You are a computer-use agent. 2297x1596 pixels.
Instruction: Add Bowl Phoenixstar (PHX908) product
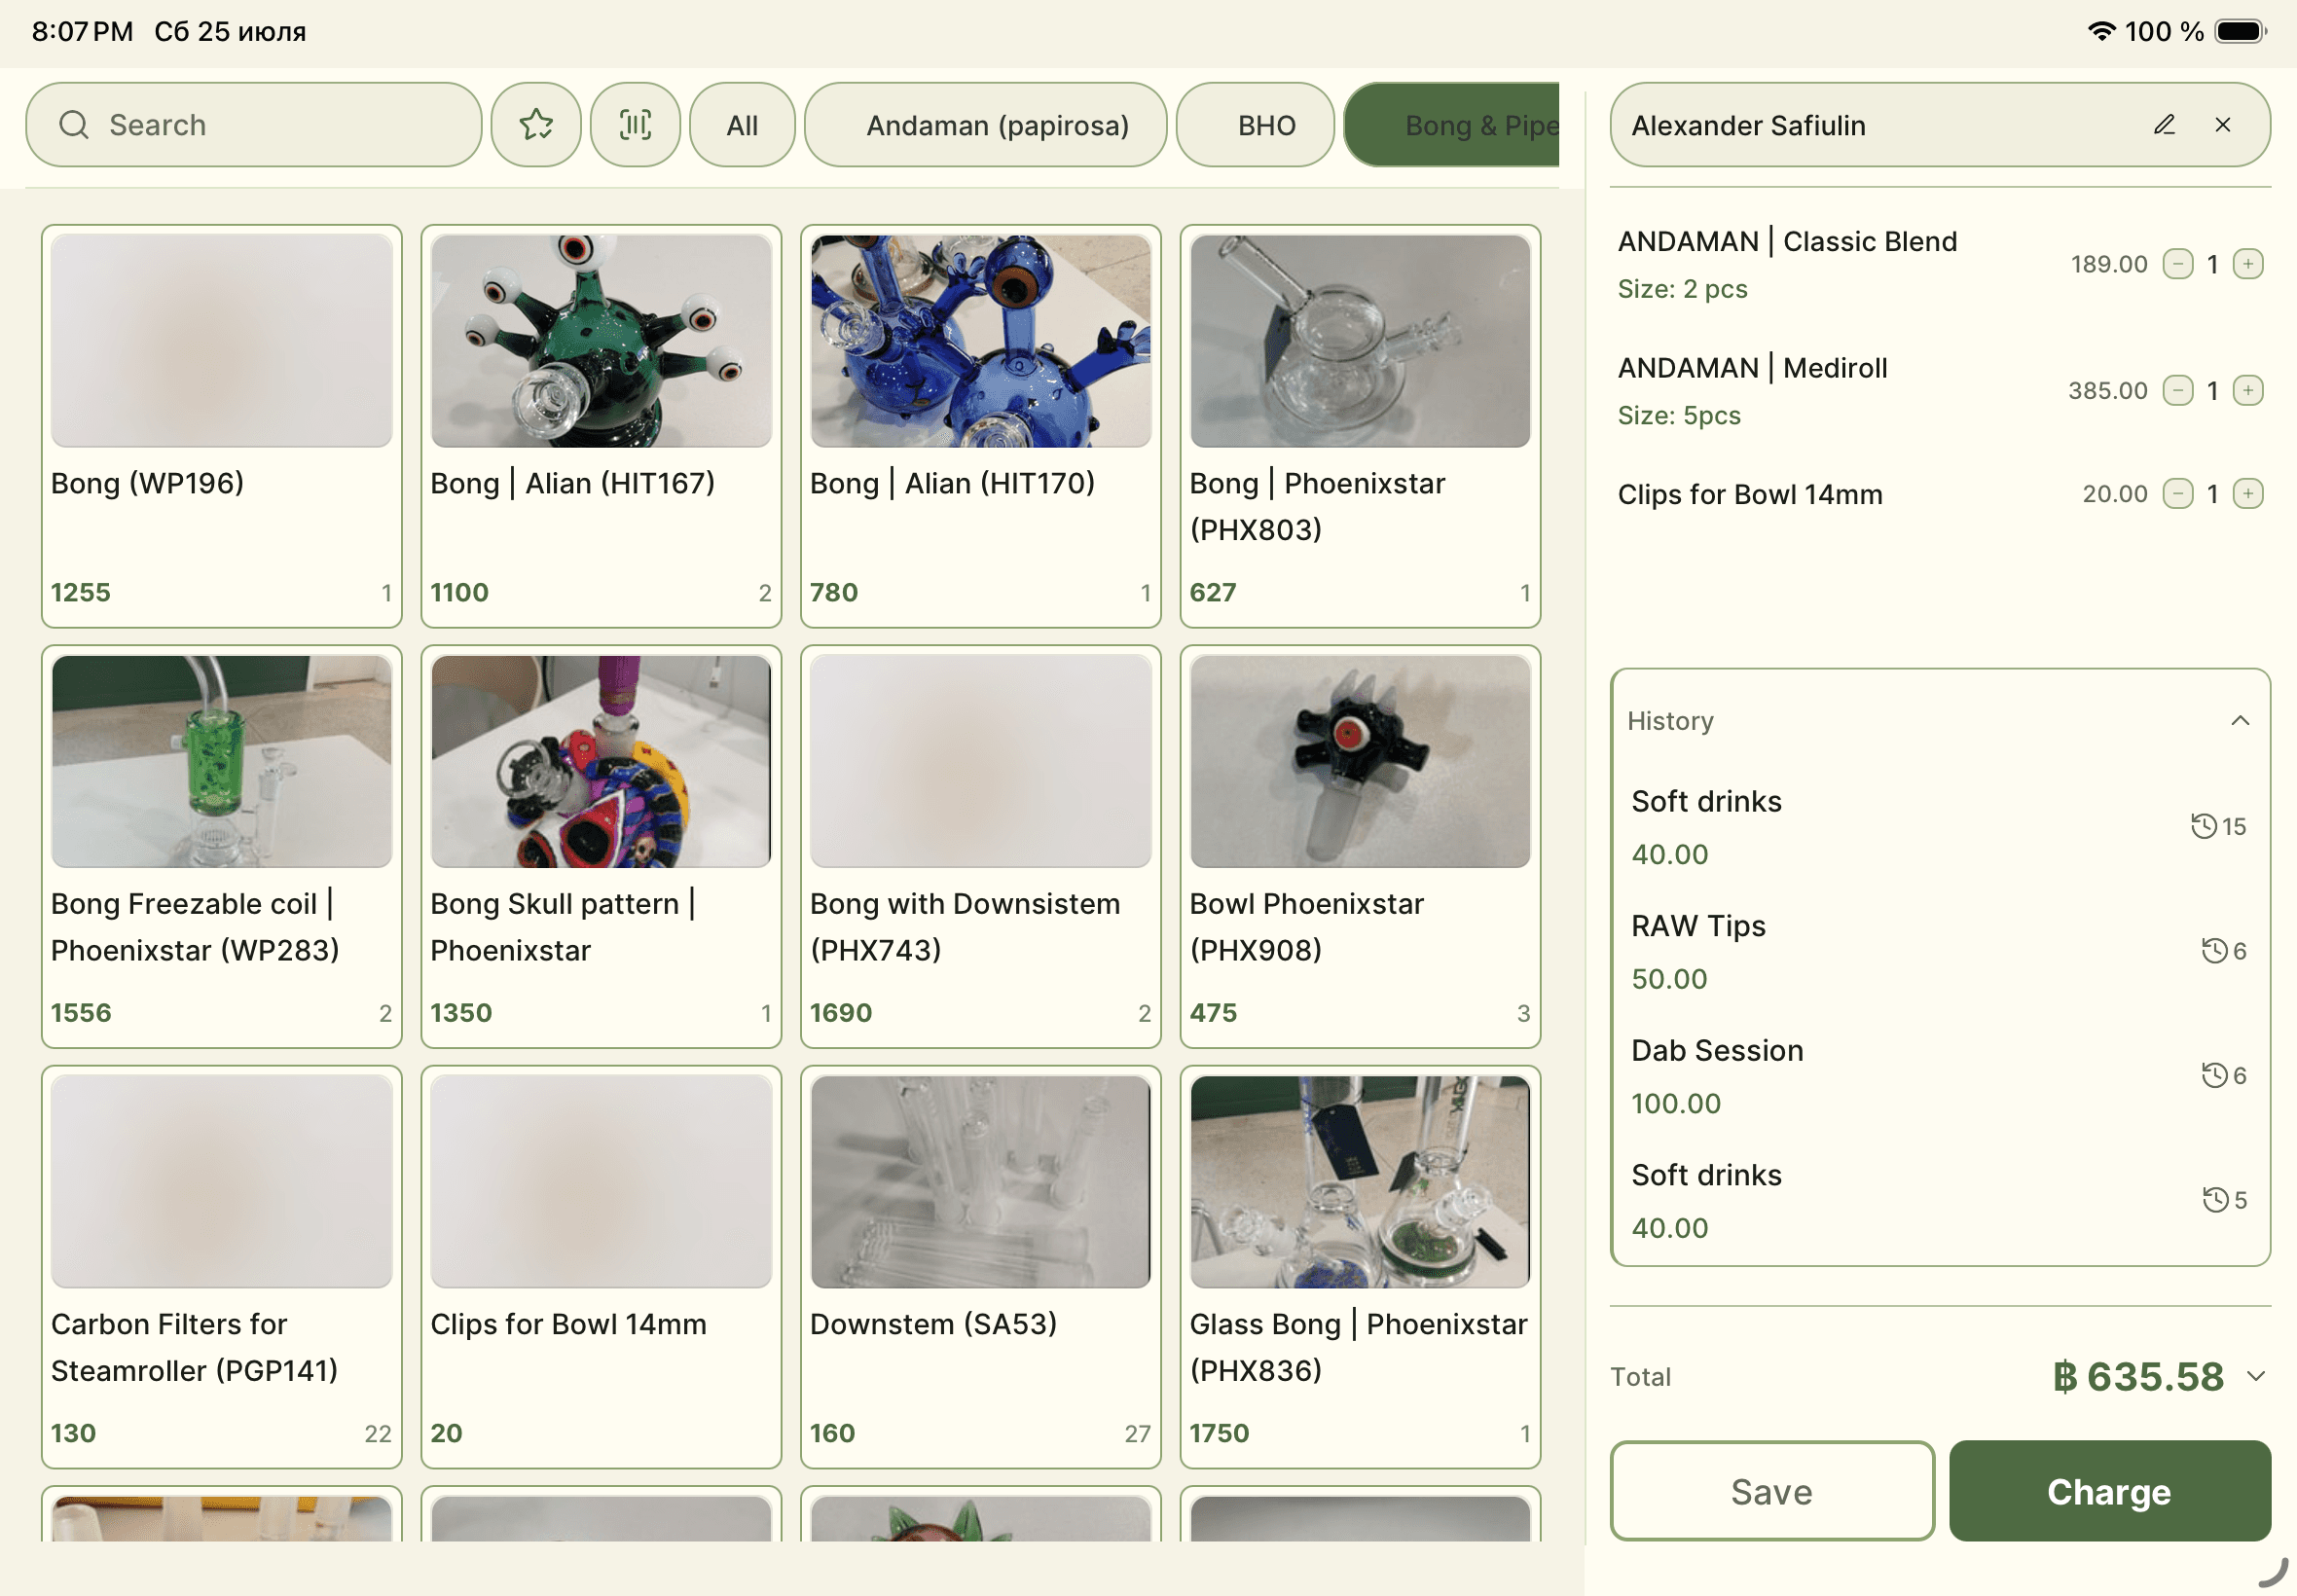pyautogui.click(x=1360, y=847)
